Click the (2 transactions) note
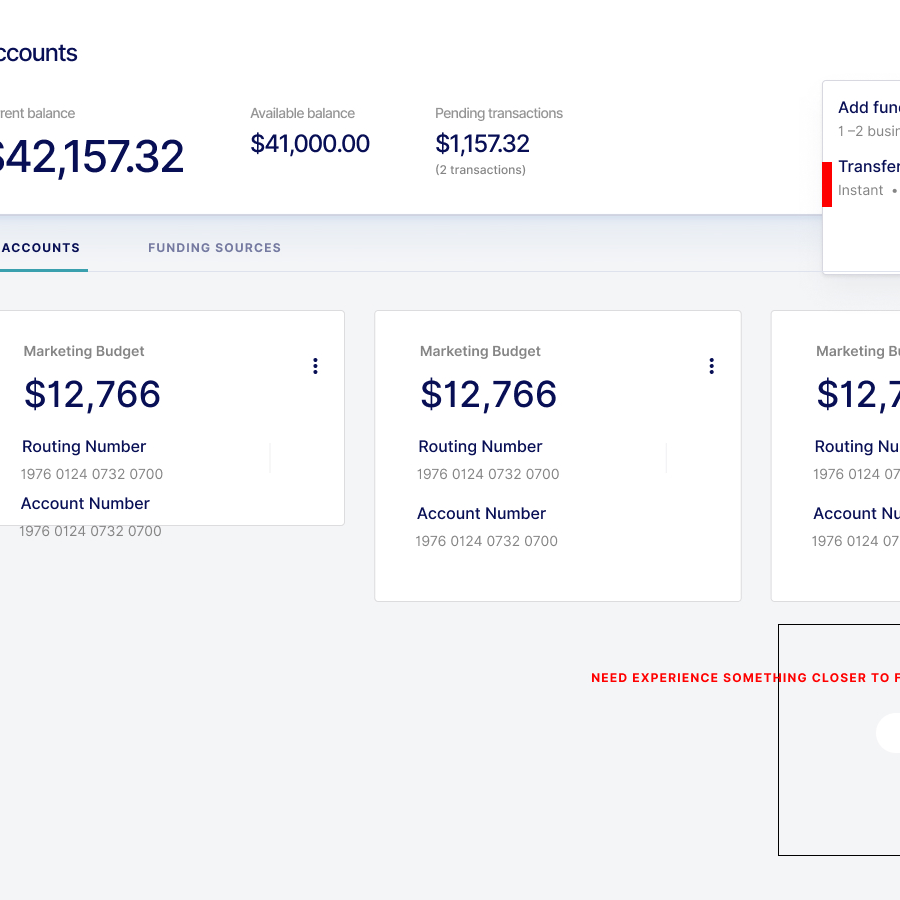The width and height of the screenshot is (900, 900). pyautogui.click(x=480, y=170)
